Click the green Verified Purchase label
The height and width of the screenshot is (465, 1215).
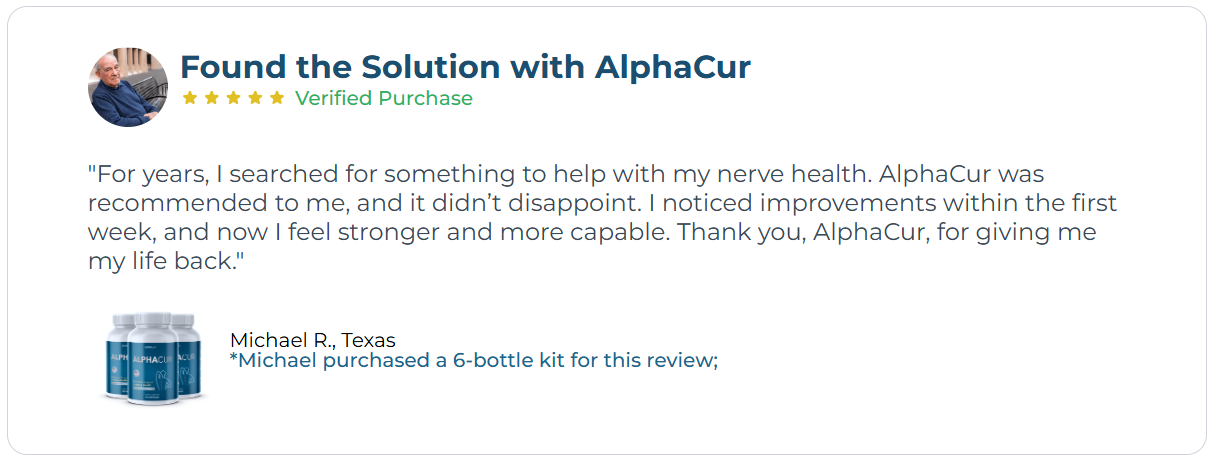click(x=384, y=98)
